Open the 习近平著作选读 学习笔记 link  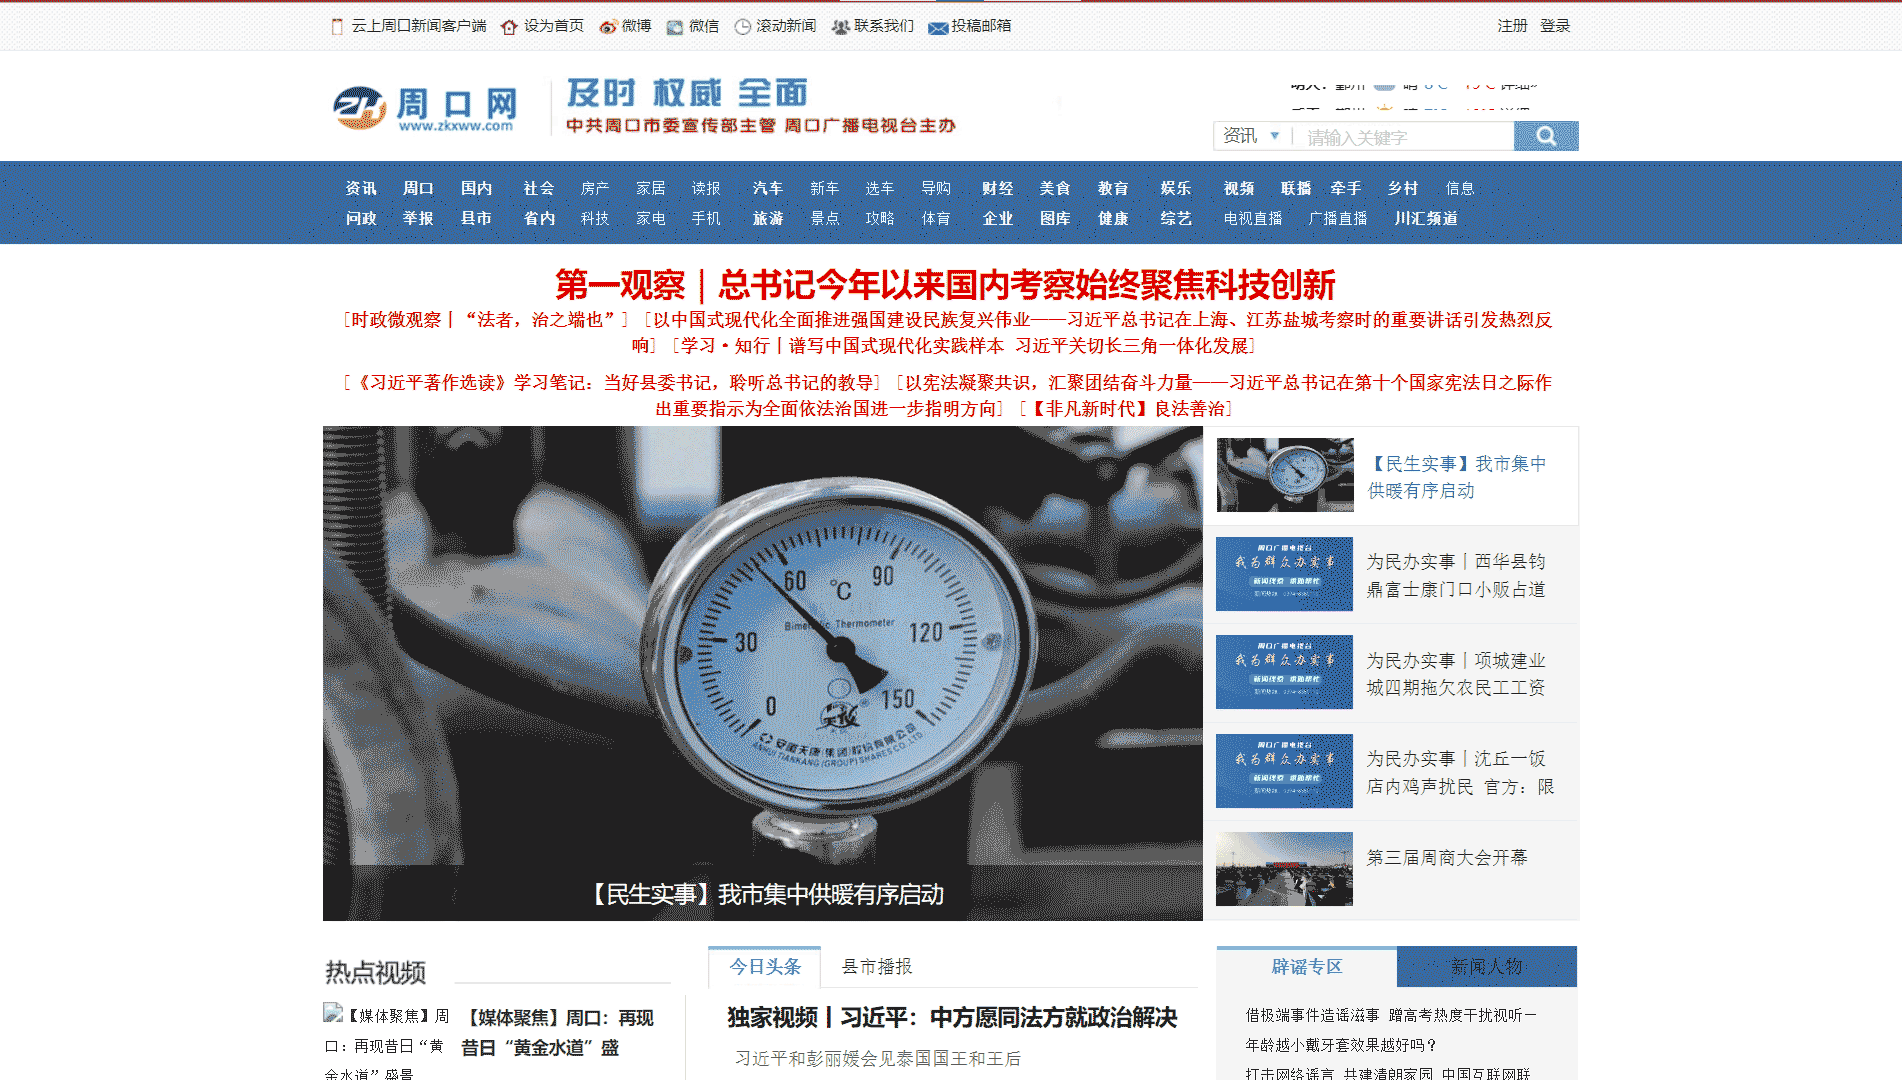[x=612, y=383]
